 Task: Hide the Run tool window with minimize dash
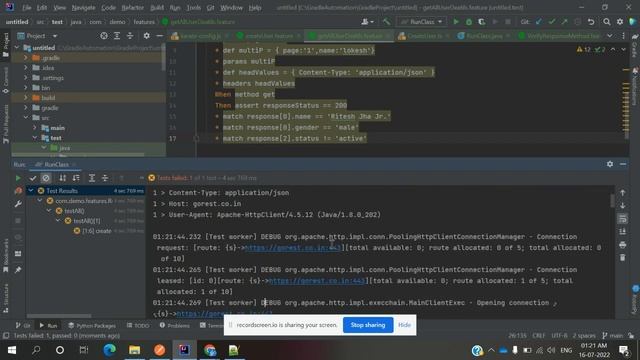(623, 164)
